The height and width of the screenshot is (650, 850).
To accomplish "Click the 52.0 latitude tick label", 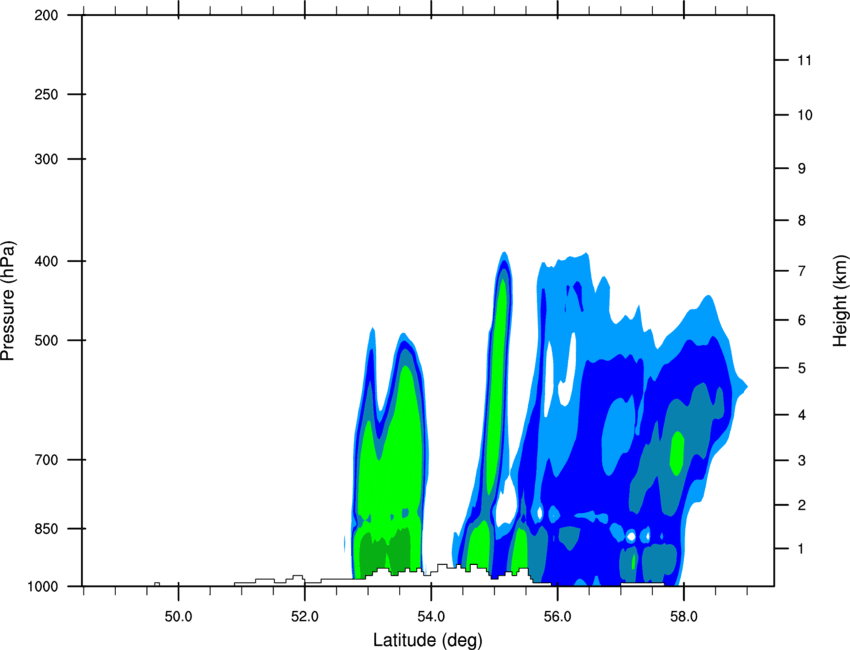I will [x=305, y=617].
